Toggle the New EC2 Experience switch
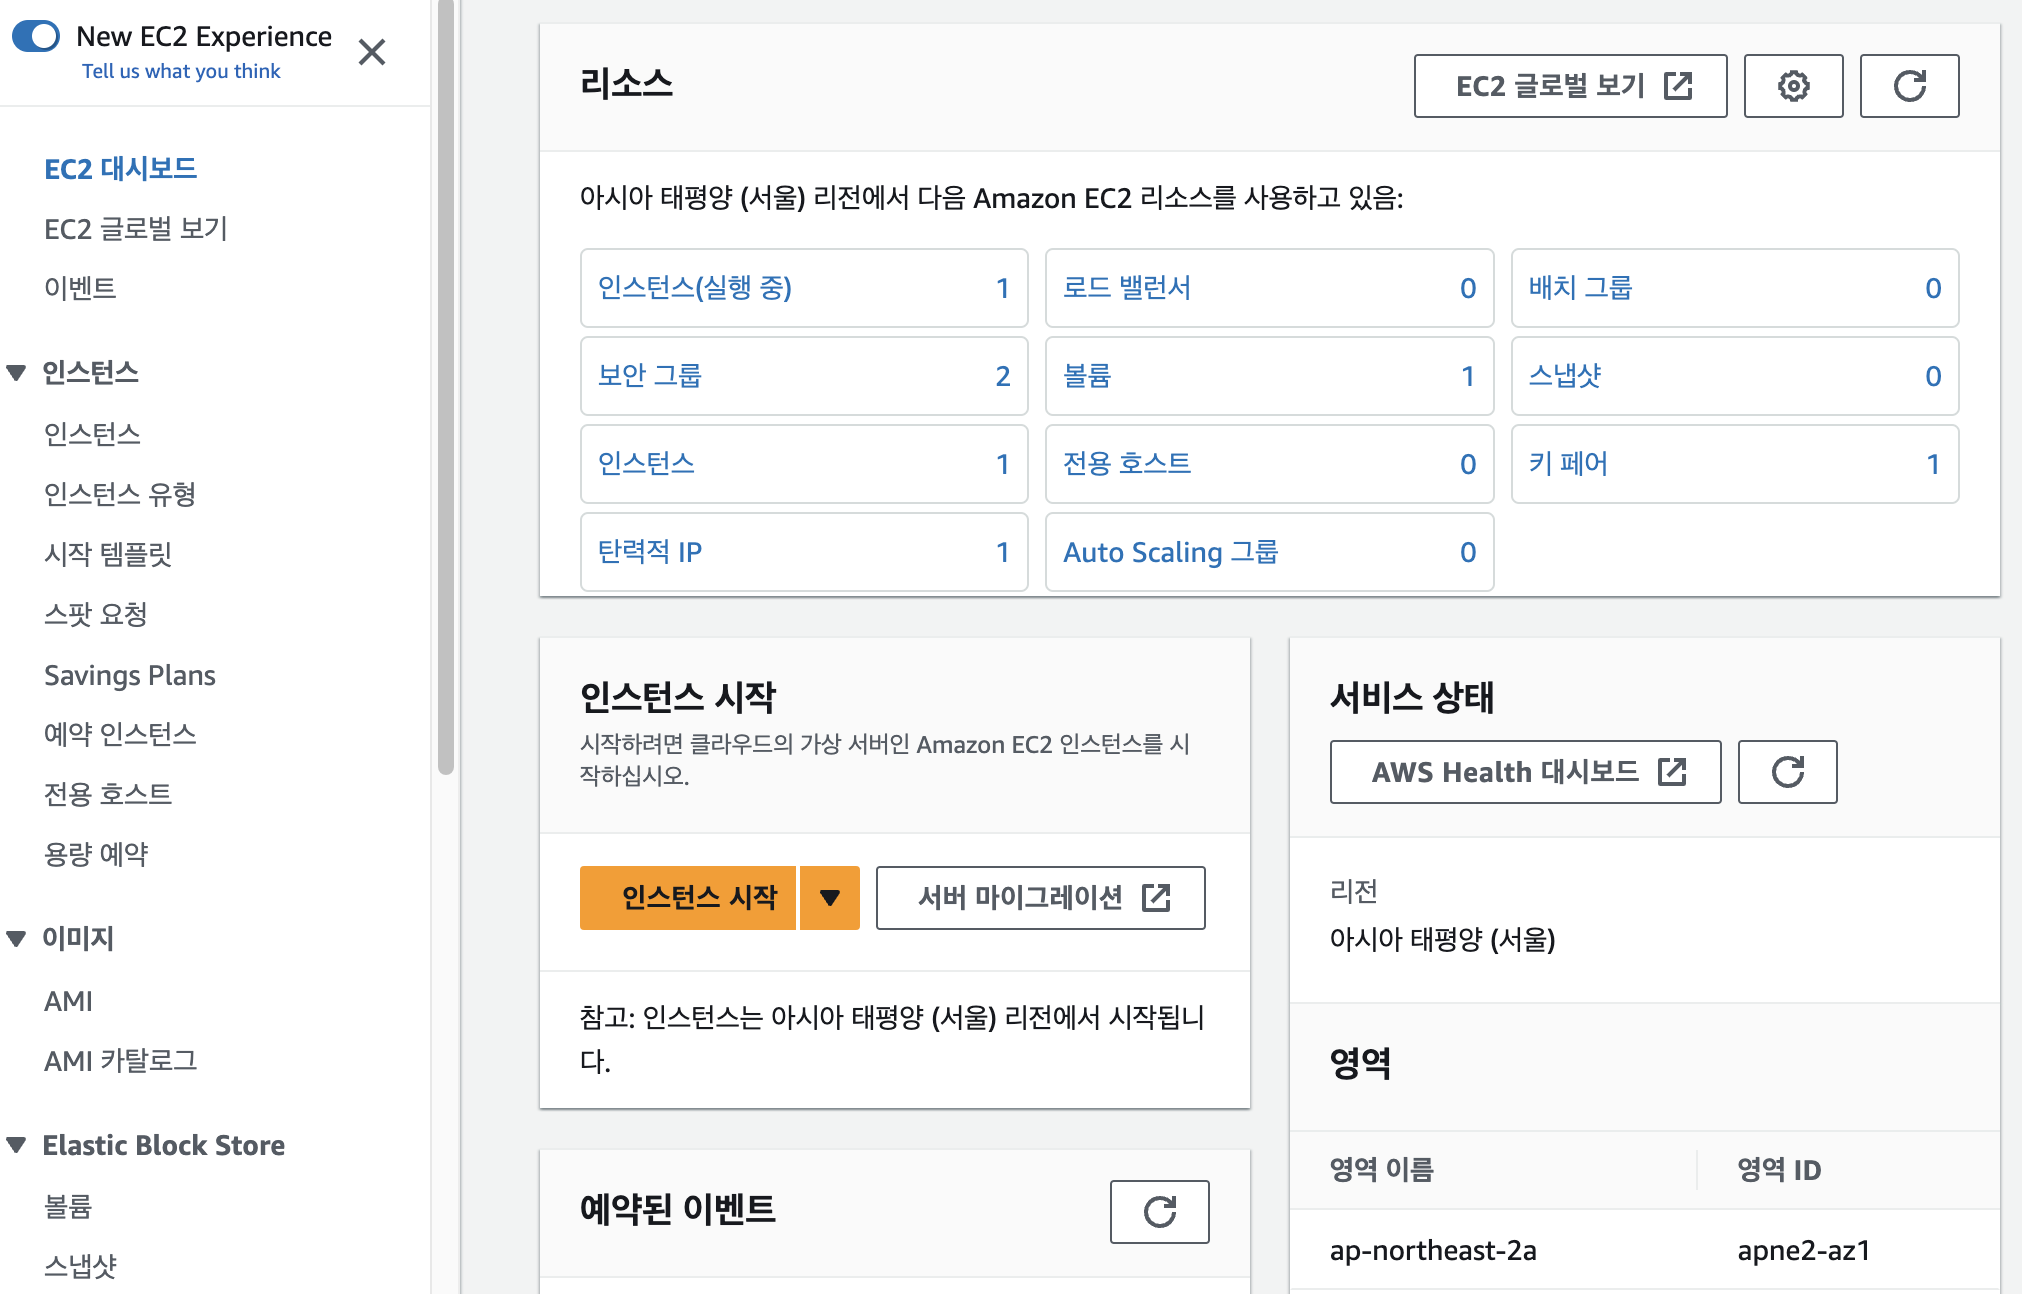 [x=36, y=36]
